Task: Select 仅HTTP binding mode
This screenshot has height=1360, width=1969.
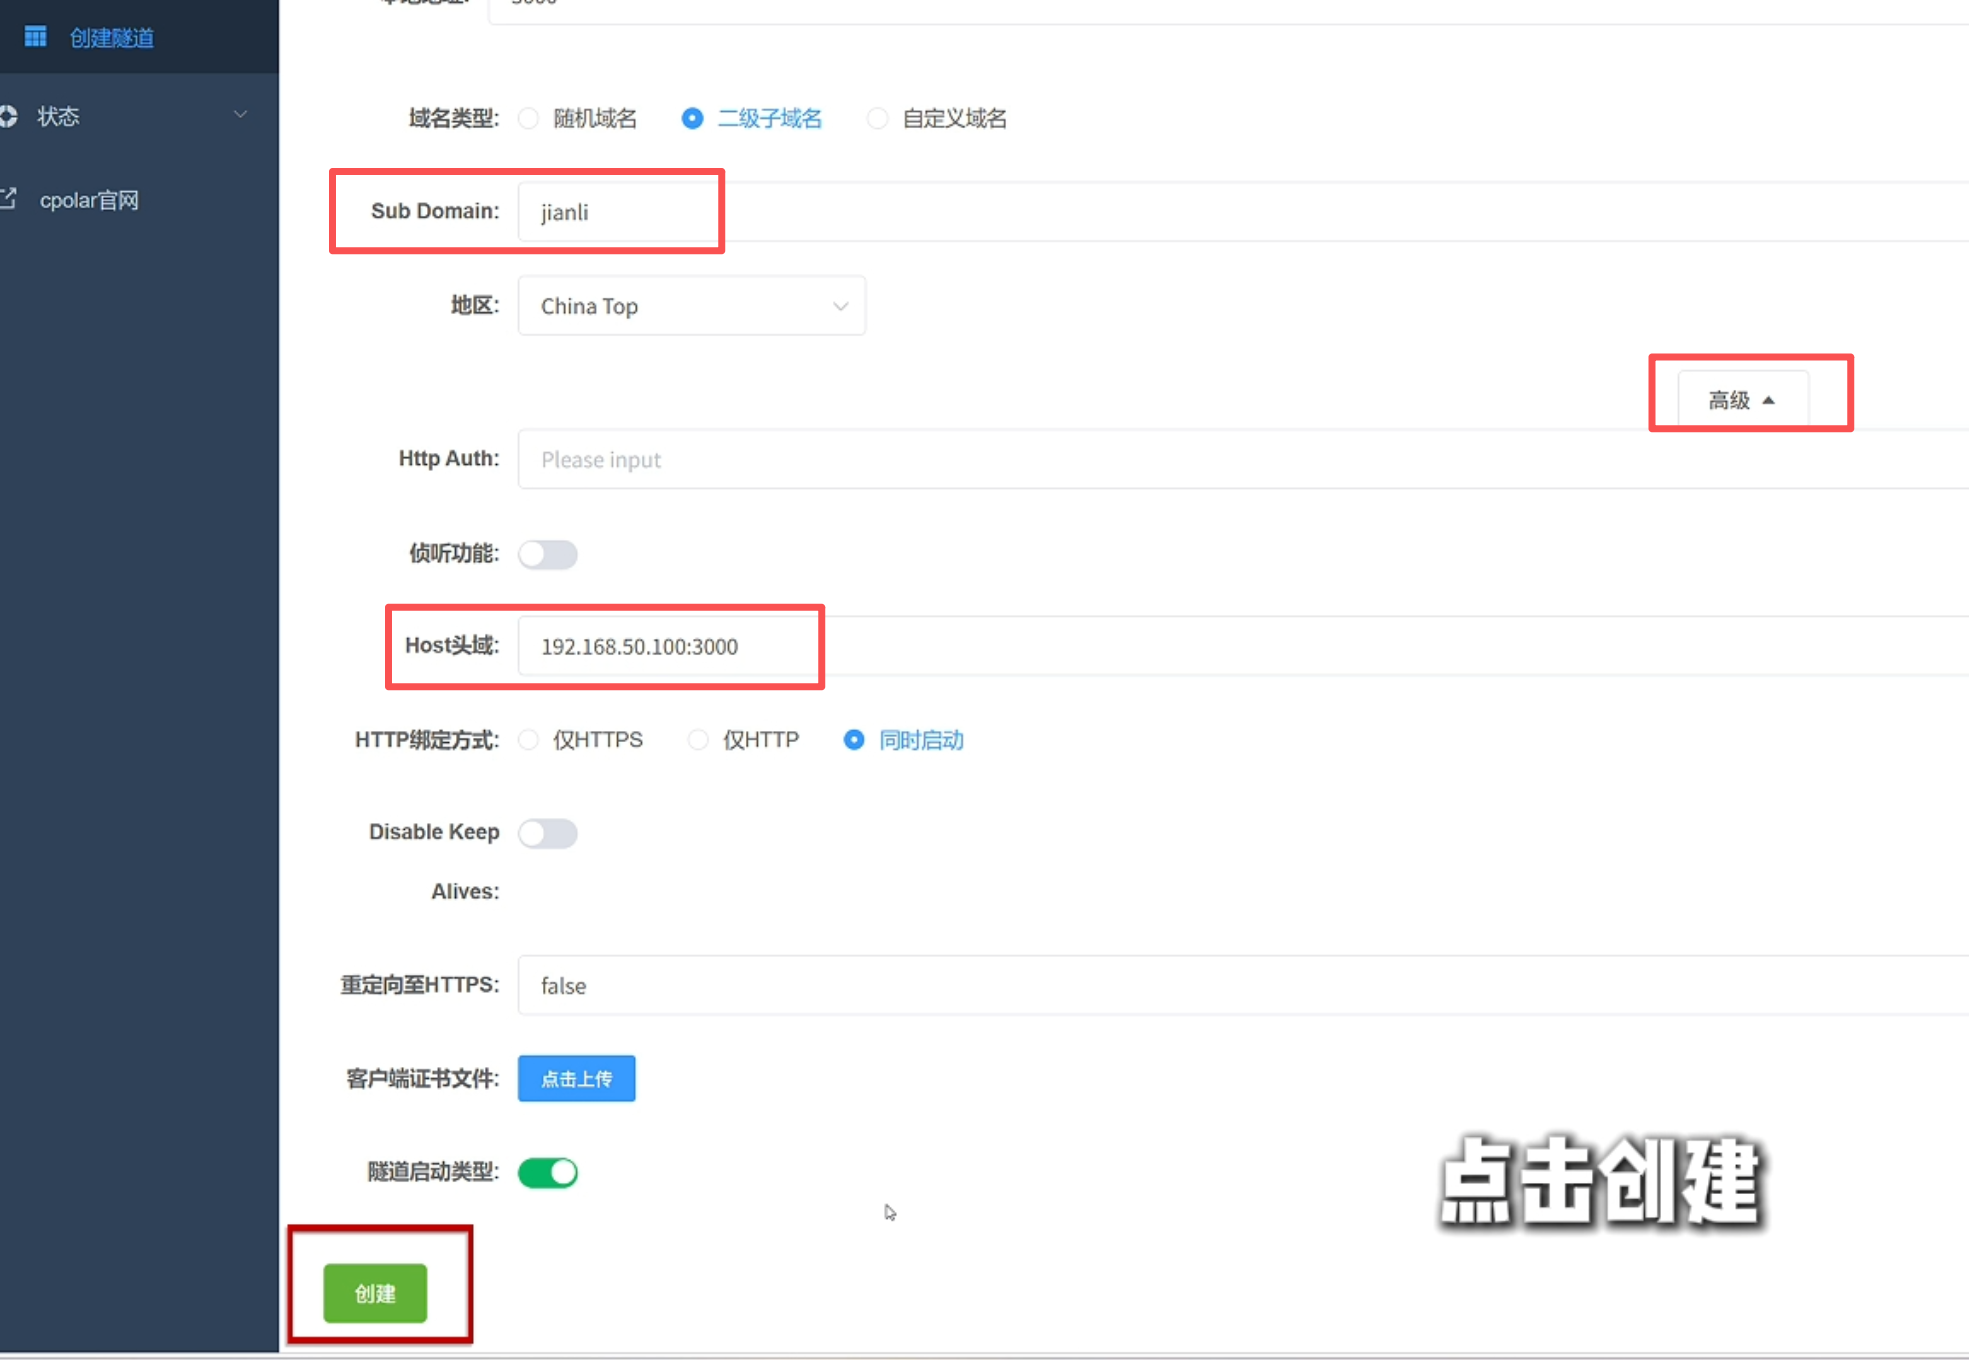Action: point(698,740)
